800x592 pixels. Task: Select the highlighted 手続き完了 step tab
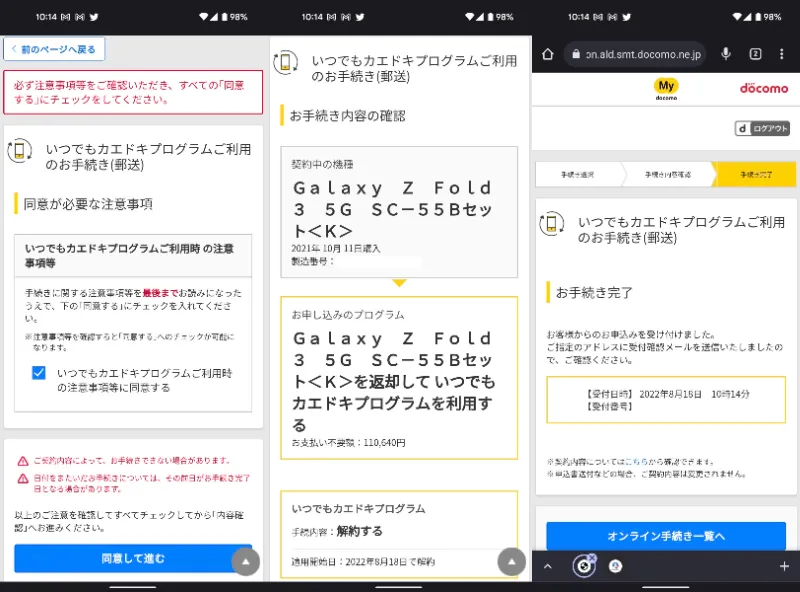pyautogui.click(x=756, y=175)
